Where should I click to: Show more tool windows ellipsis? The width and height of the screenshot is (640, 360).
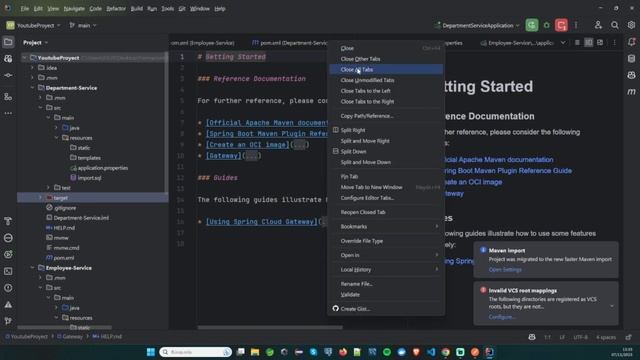coord(8,113)
